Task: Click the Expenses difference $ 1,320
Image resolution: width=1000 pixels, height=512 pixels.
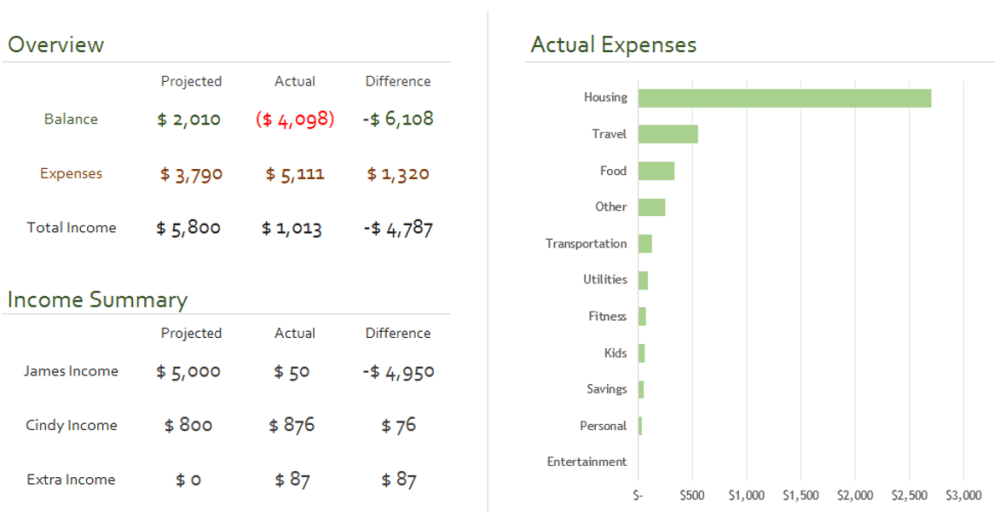Action: click(x=398, y=173)
